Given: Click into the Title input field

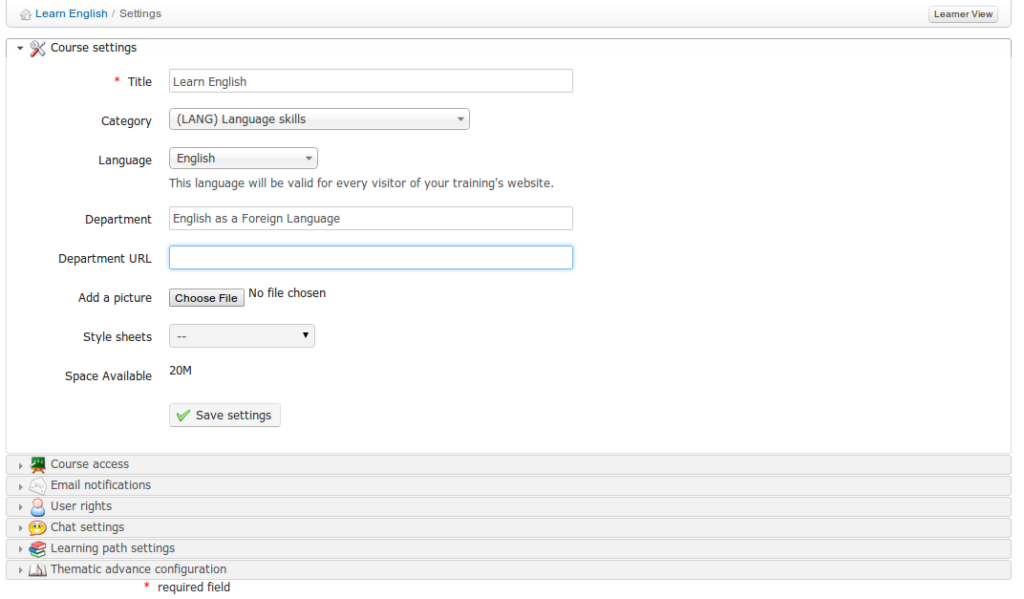Looking at the screenshot, I should (x=370, y=82).
